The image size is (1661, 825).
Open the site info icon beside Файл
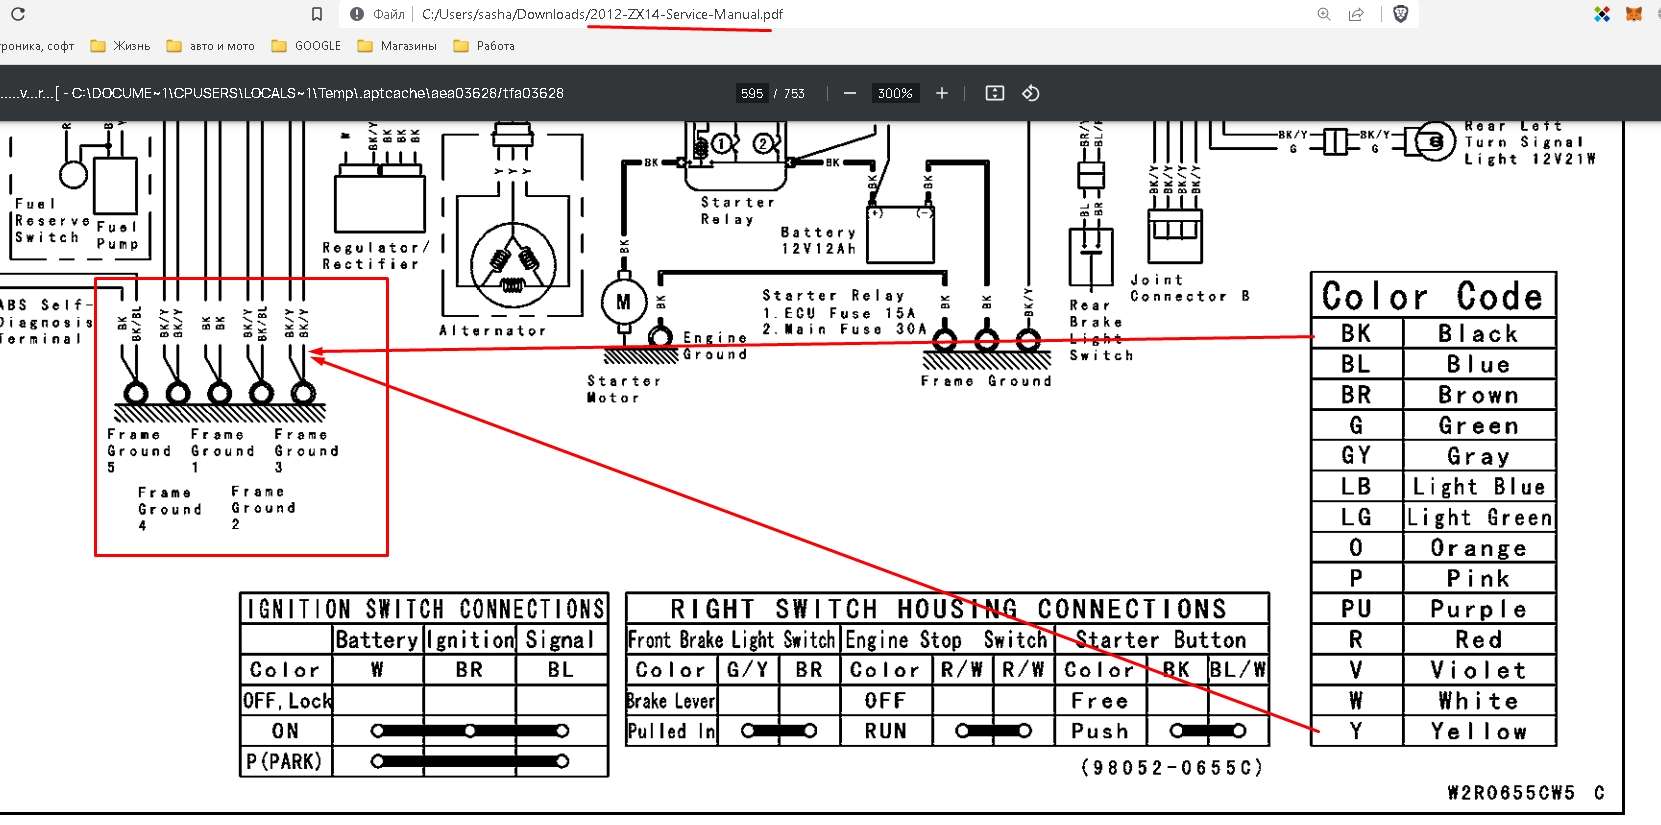[357, 14]
